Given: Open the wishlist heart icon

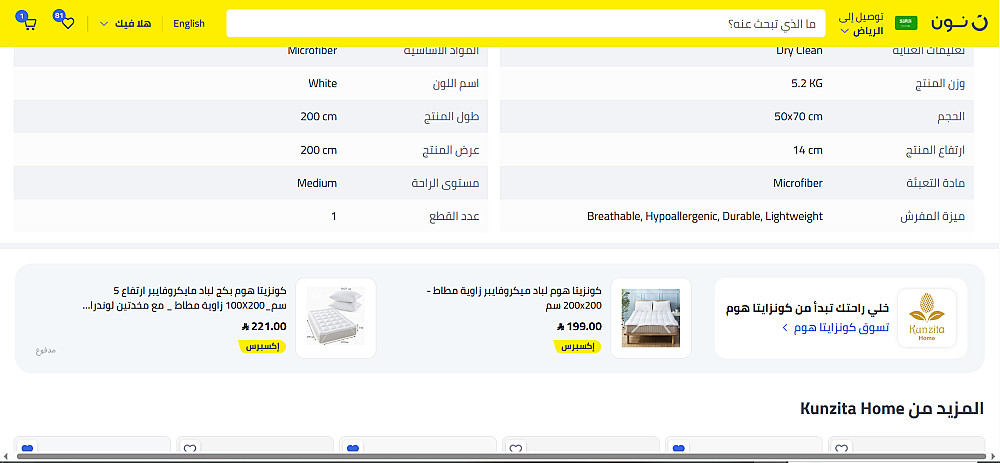Looking at the screenshot, I should 68,24.
